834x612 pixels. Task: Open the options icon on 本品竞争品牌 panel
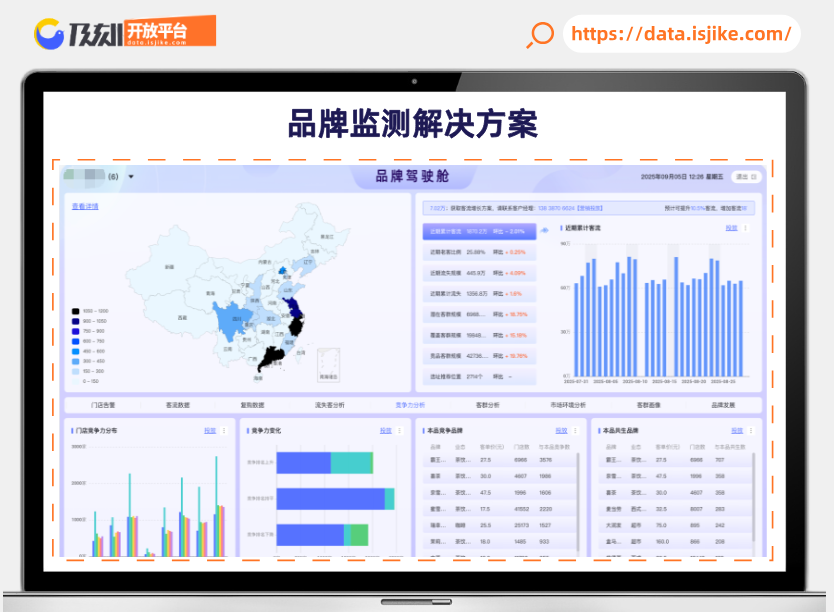(577, 430)
